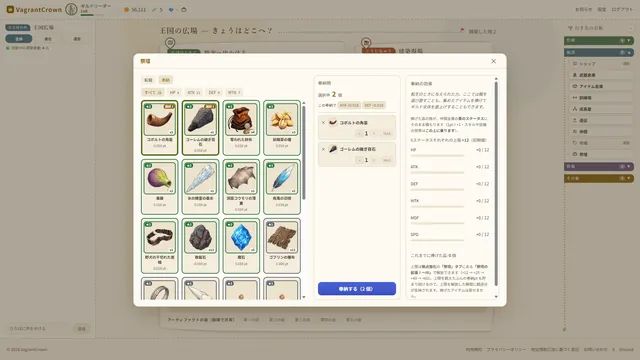This screenshot has width=640, height=360.
Task: Select the Kobold horn item card
Action: [x=160, y=128]
